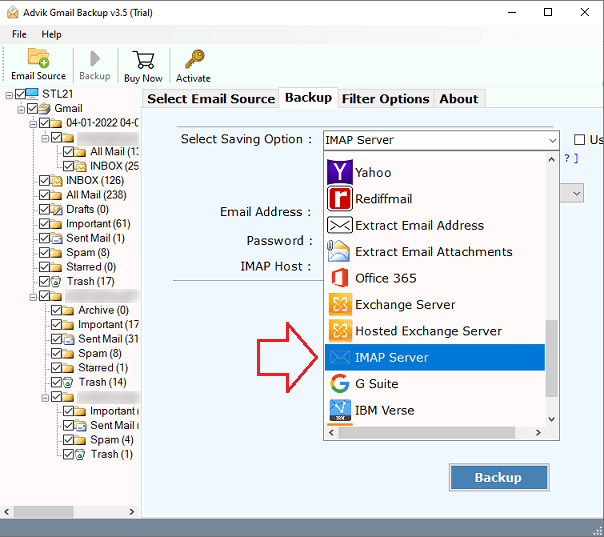604x537 pixels.
Task: Click the Gmail mailbox tree icon
Action: 45,108
